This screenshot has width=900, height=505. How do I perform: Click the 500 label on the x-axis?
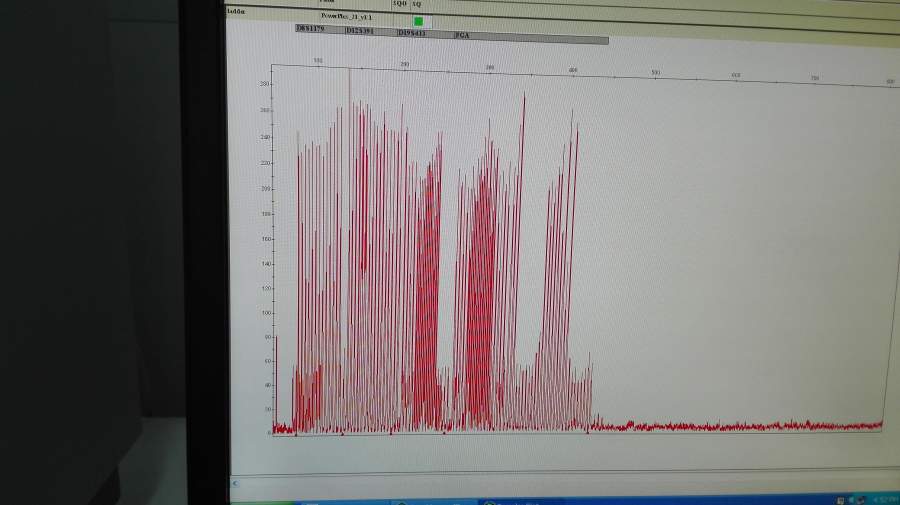click(x=655, y=72)
